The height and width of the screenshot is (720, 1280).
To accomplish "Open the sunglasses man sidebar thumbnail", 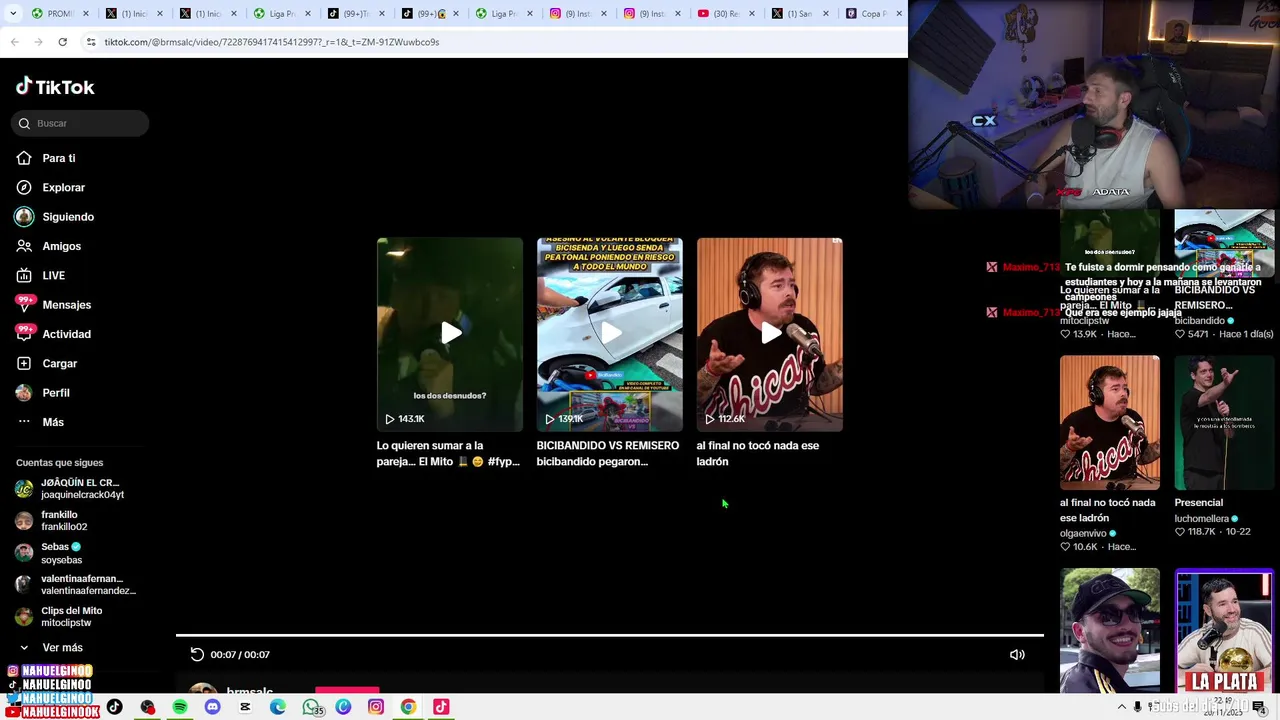I will pyautogui.click(x=1110, y=631).
